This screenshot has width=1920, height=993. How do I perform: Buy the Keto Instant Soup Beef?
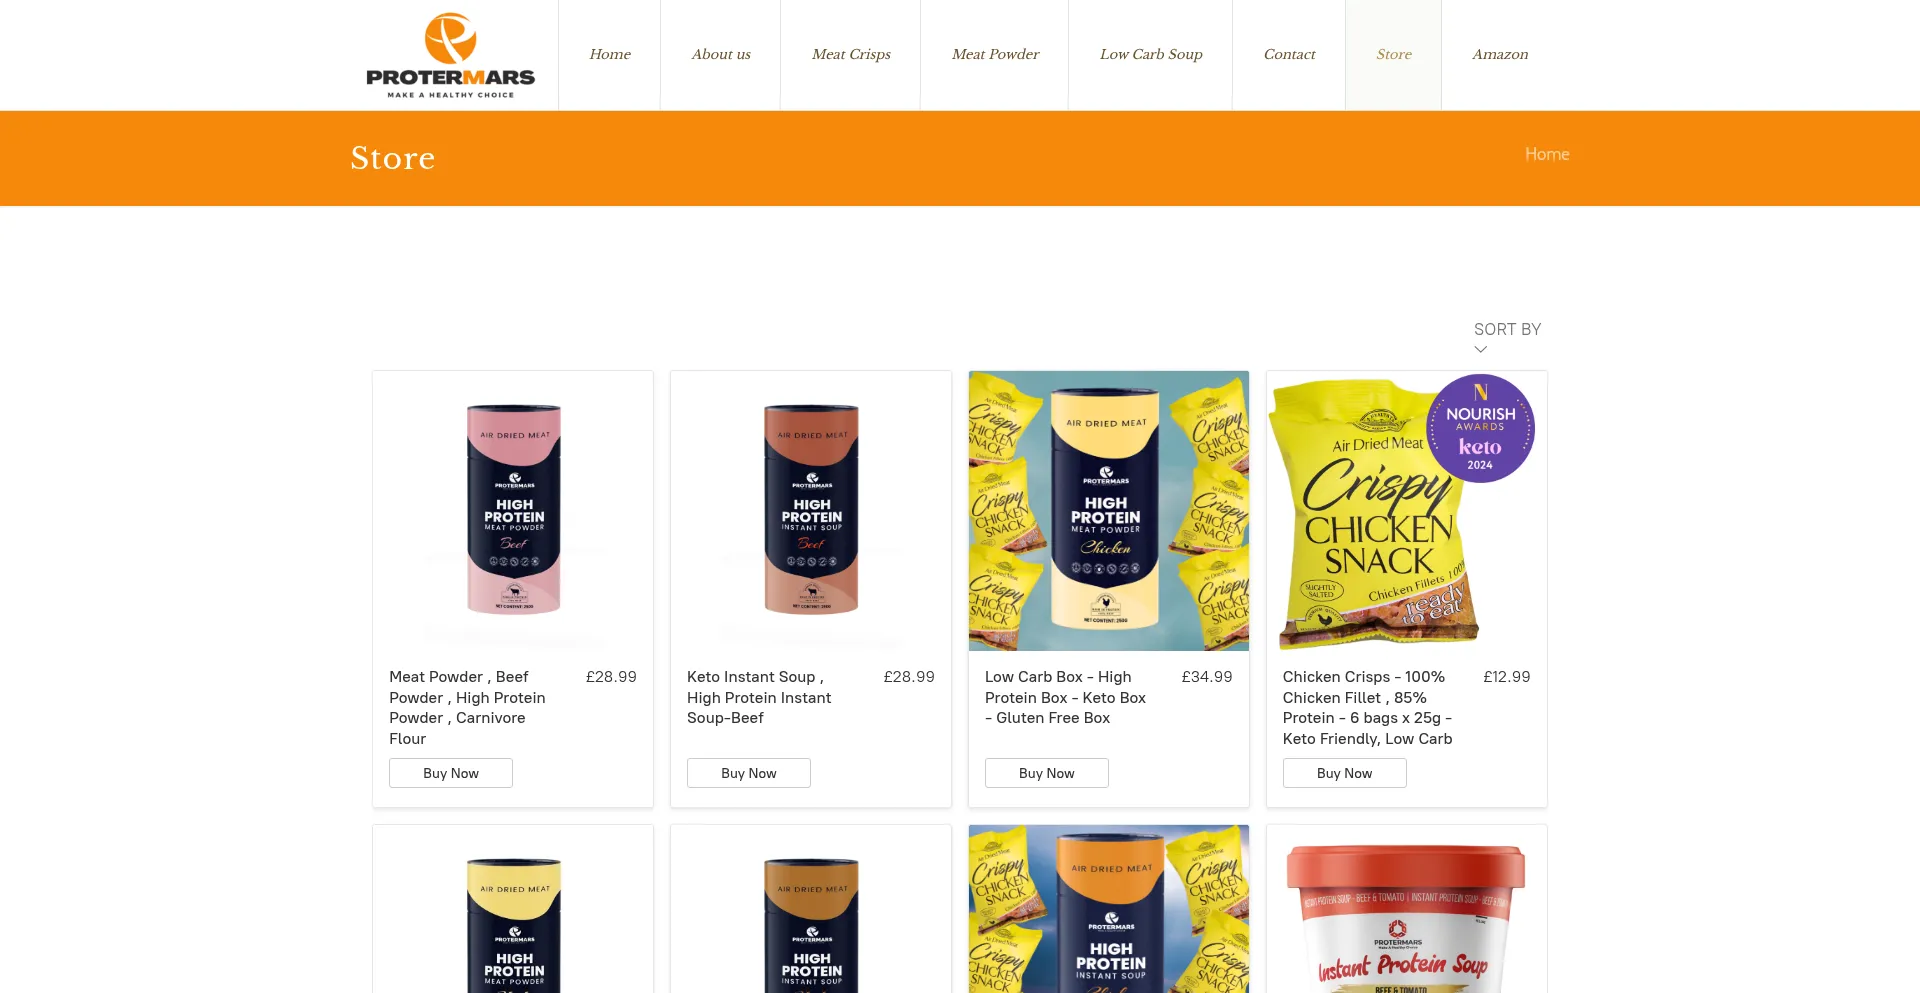[x=749, y=773]
